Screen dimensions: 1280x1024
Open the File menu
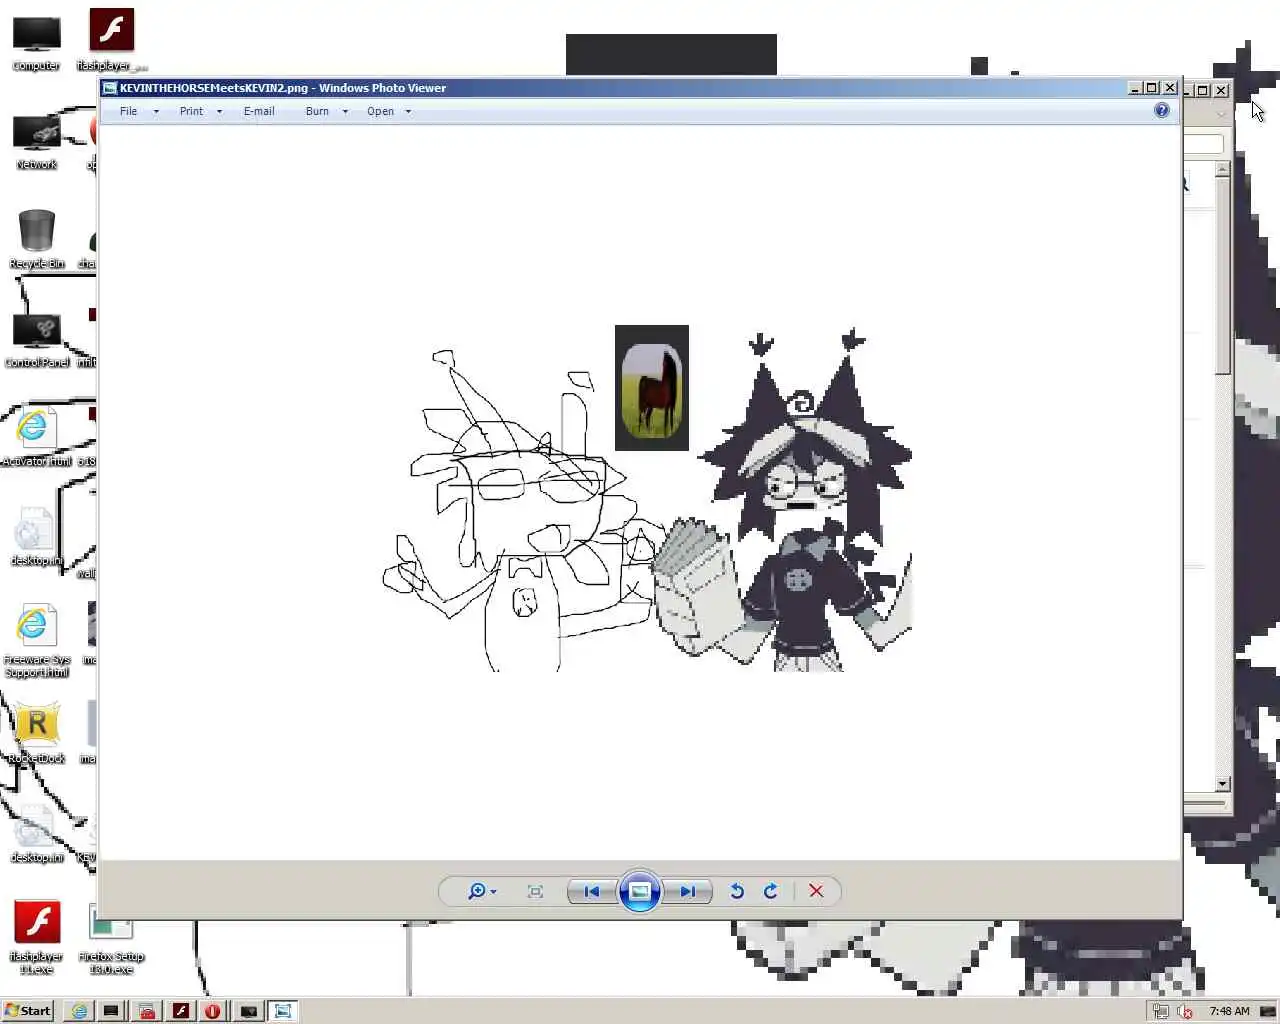click(128, 111)
